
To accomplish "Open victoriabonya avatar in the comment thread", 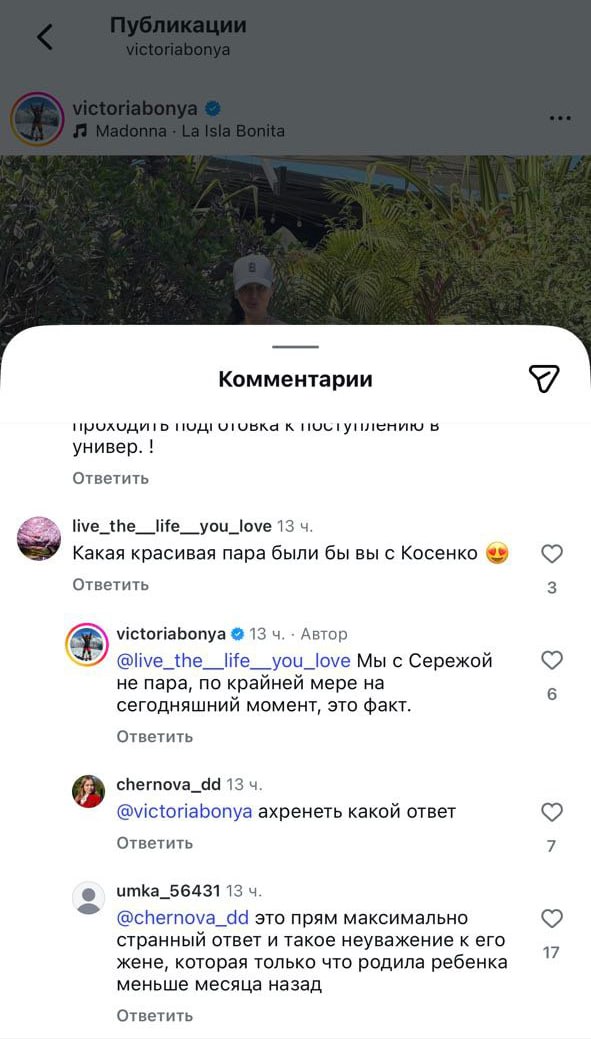I will 87,645.
